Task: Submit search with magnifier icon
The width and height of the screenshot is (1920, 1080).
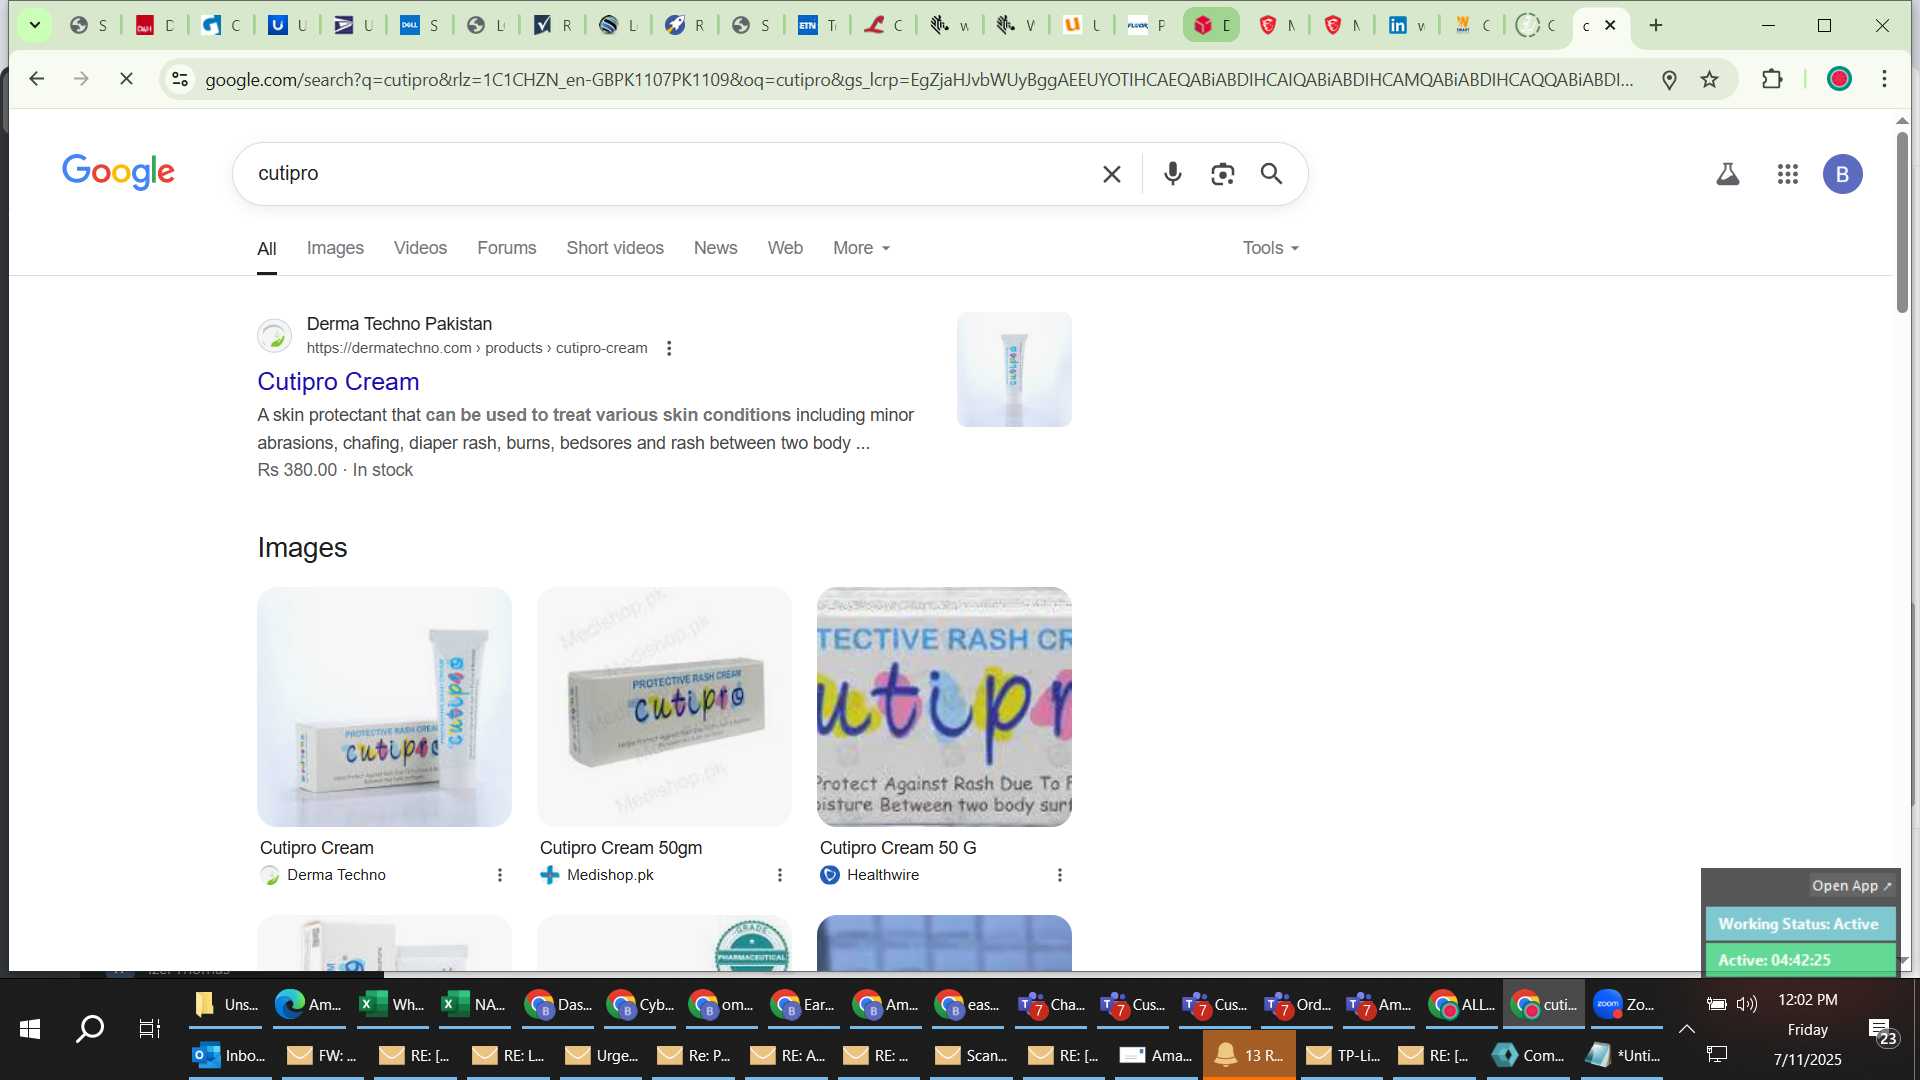Action: (1271, 174)
